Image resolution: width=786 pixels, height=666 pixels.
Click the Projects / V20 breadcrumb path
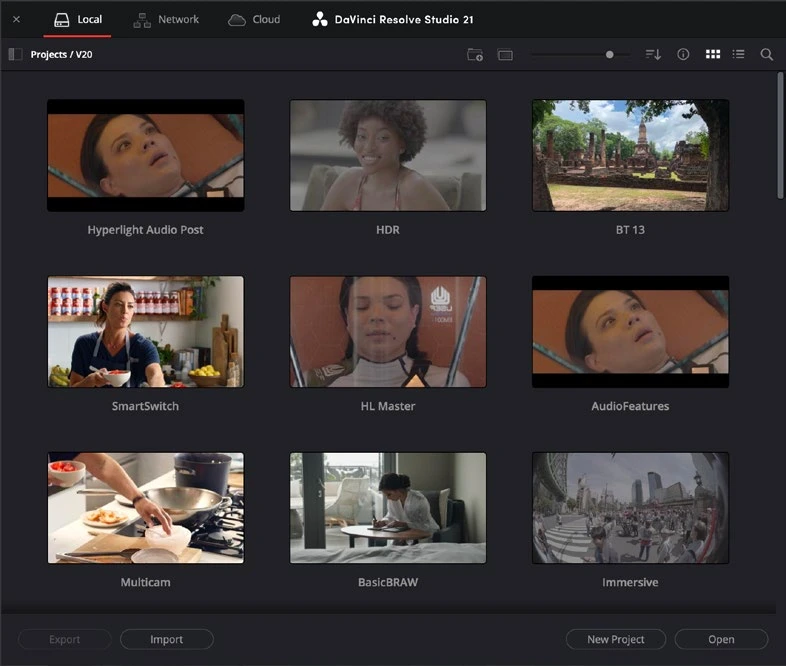coord(61,54)
